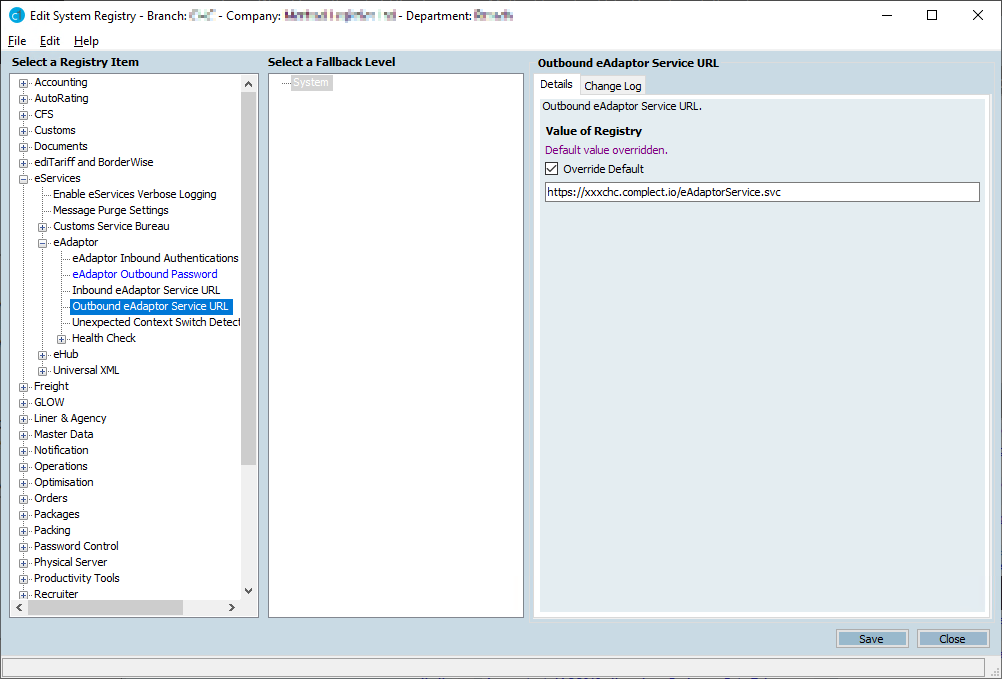Expand the Accounting registry item
Image resolution: width=1002 pixels, height=679 pixels.
tap(22, 82)
